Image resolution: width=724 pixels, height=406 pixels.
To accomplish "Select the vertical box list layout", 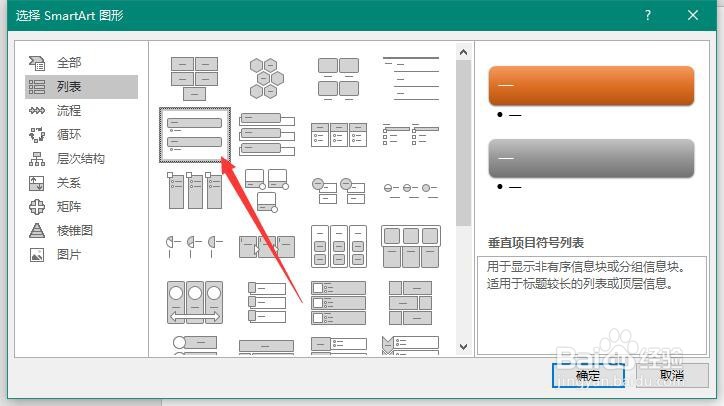I will (x=266, y=135).
